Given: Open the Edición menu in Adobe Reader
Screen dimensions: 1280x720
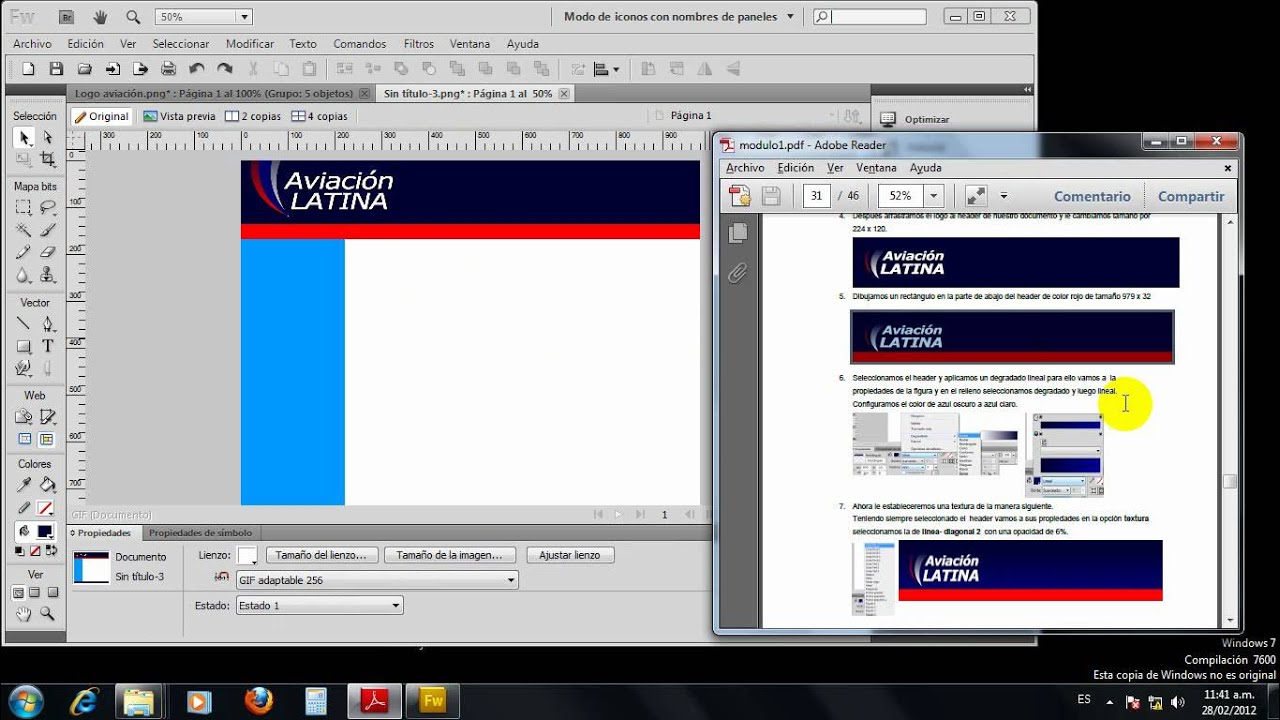Looking at the screenshot, I should tap(796, 168).
